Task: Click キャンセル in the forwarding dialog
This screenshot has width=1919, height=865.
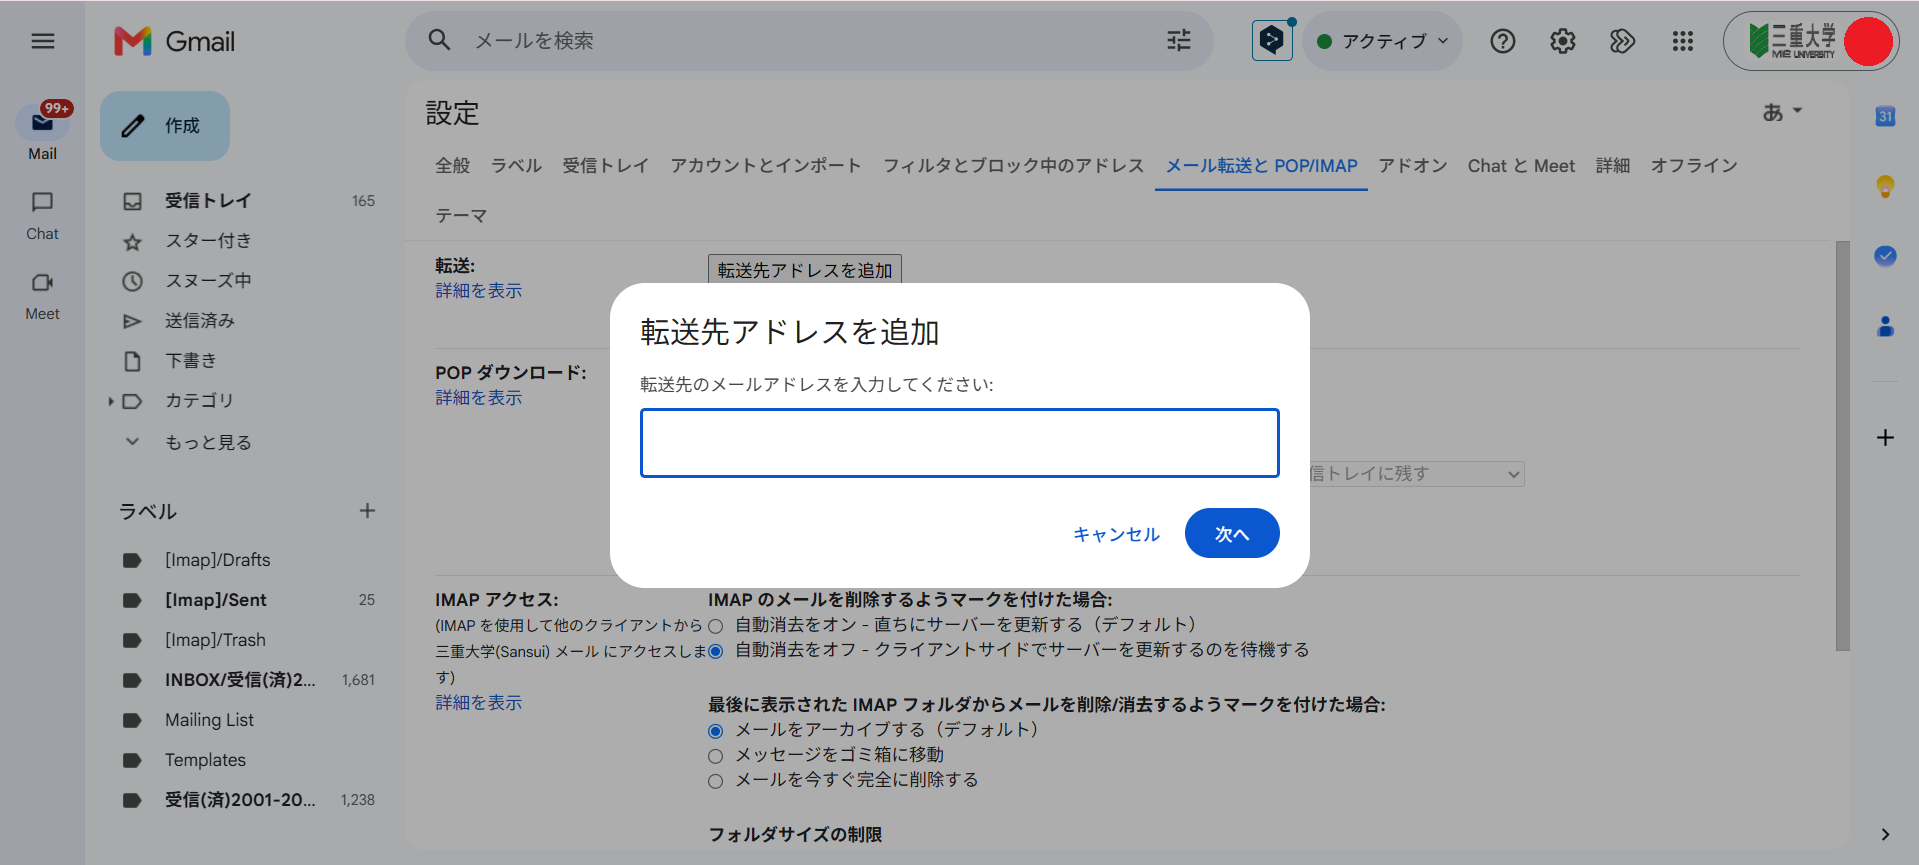Action: [1116, 534]
